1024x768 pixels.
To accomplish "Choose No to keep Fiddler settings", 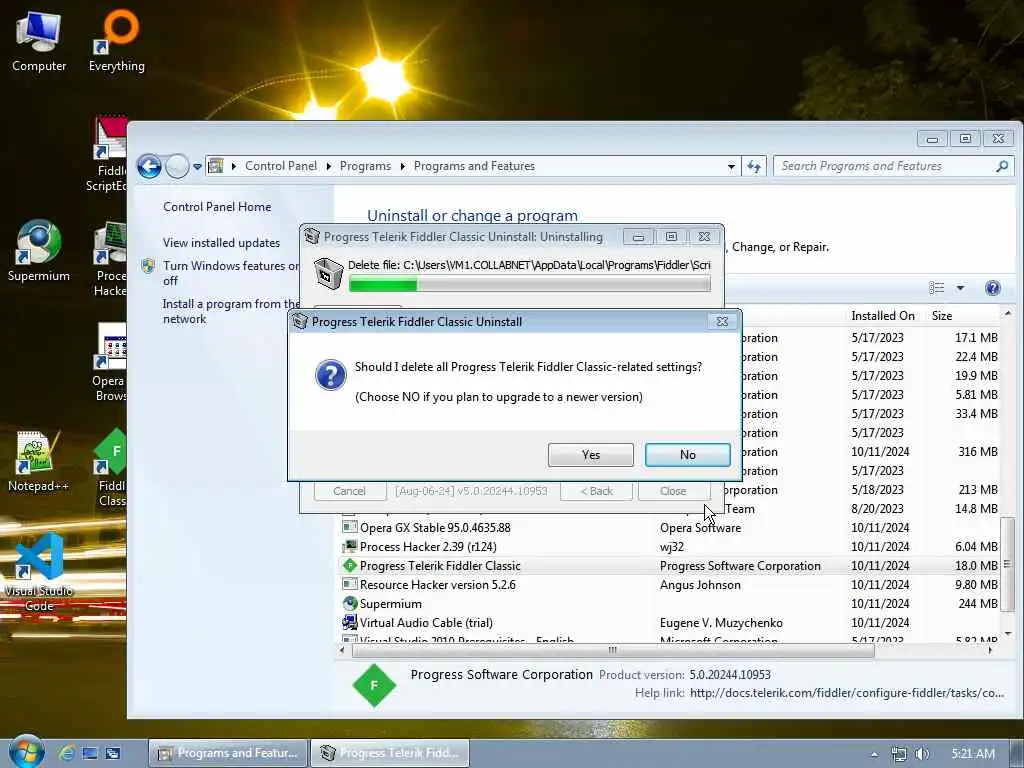I will coord(687,455).
